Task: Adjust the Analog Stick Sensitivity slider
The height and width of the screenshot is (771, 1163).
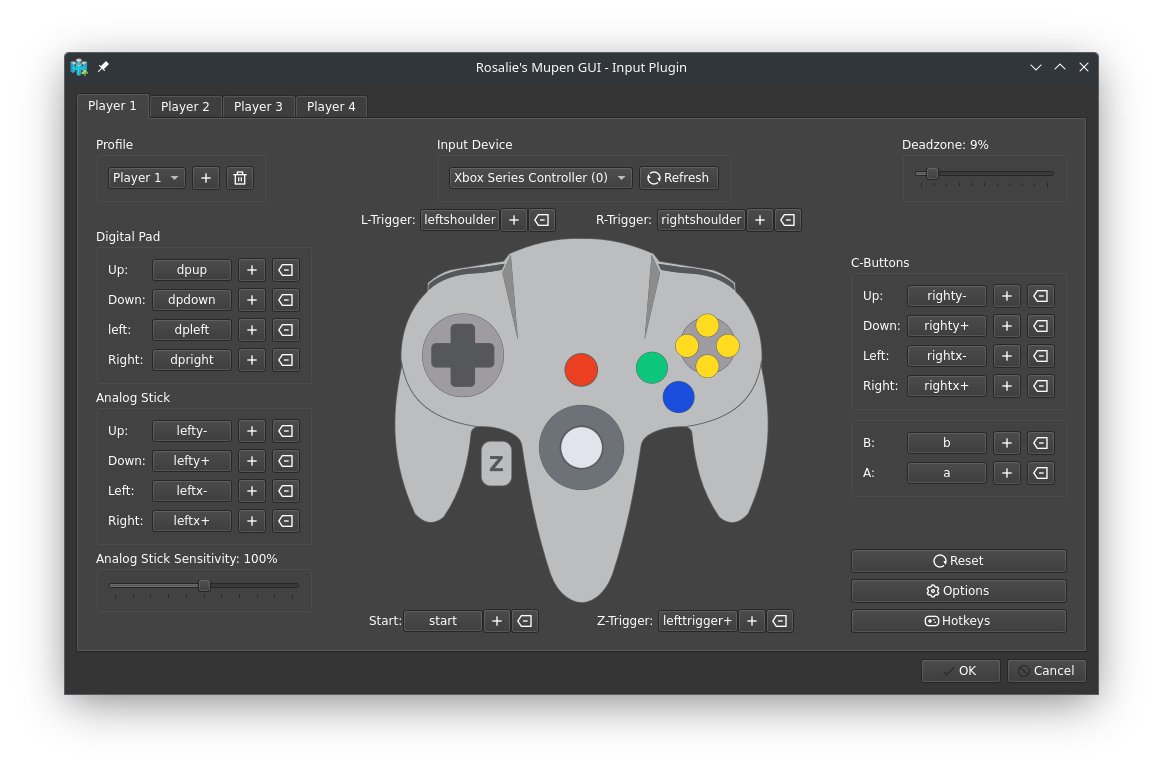Action: (204, 586)
